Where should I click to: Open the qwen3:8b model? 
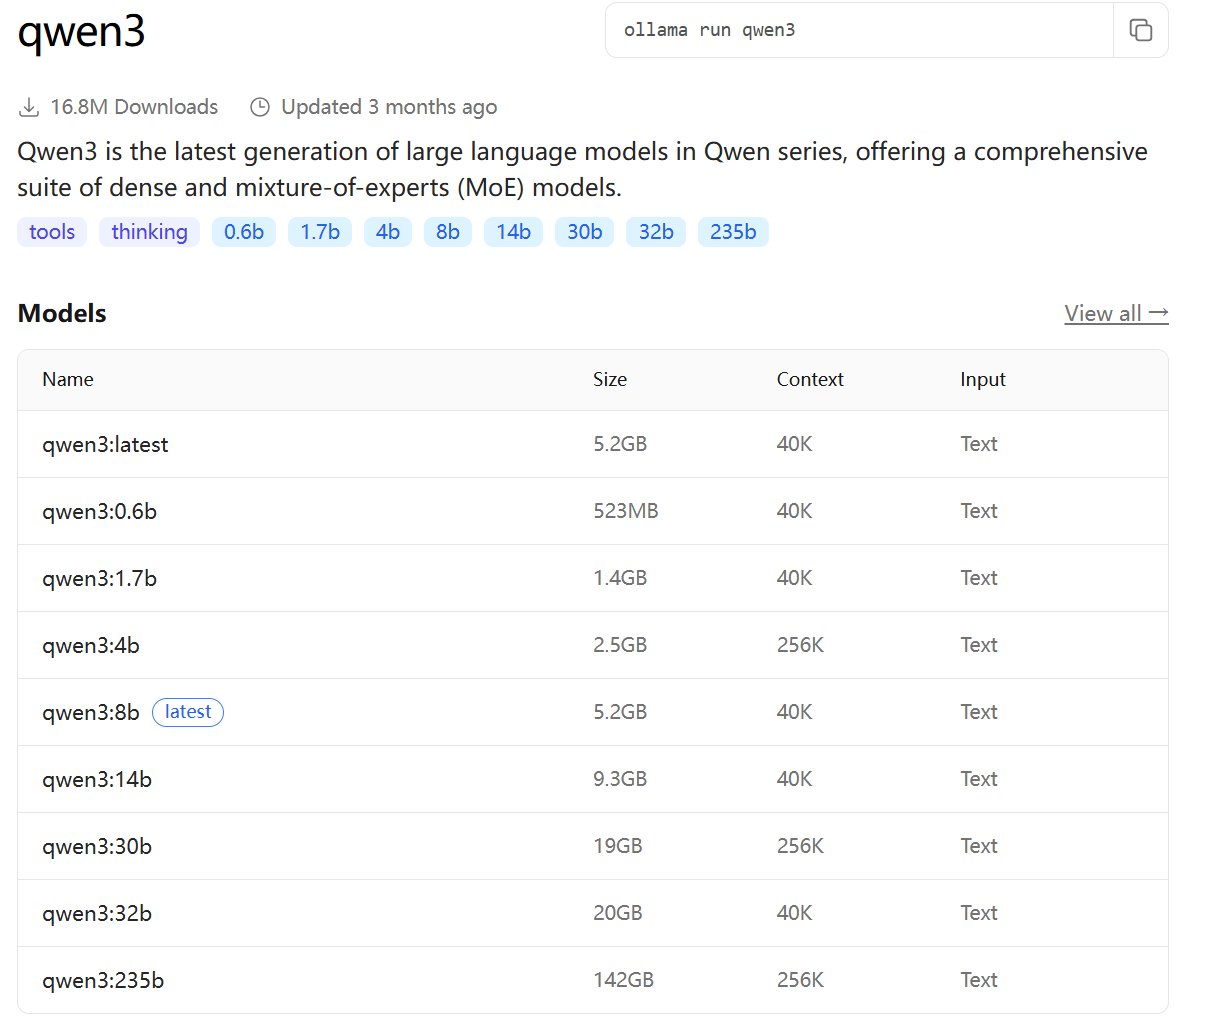pyautogui.click(x=91, y=713)
